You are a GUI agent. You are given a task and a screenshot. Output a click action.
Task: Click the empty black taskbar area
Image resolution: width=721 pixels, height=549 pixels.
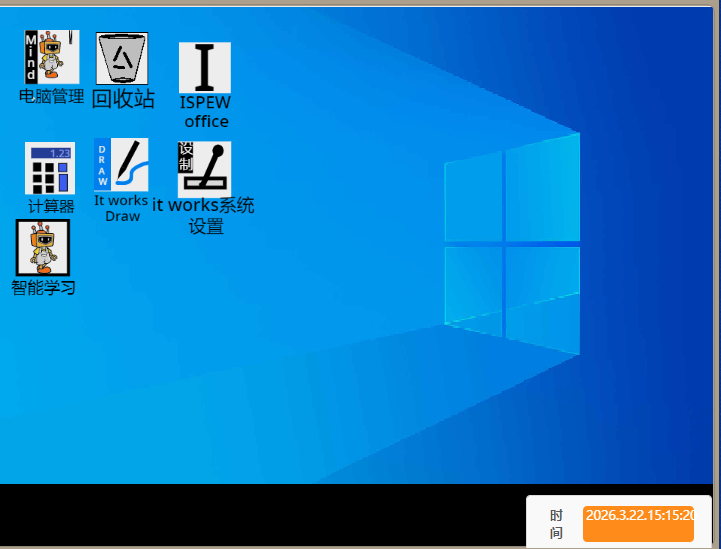pos(260,515)
